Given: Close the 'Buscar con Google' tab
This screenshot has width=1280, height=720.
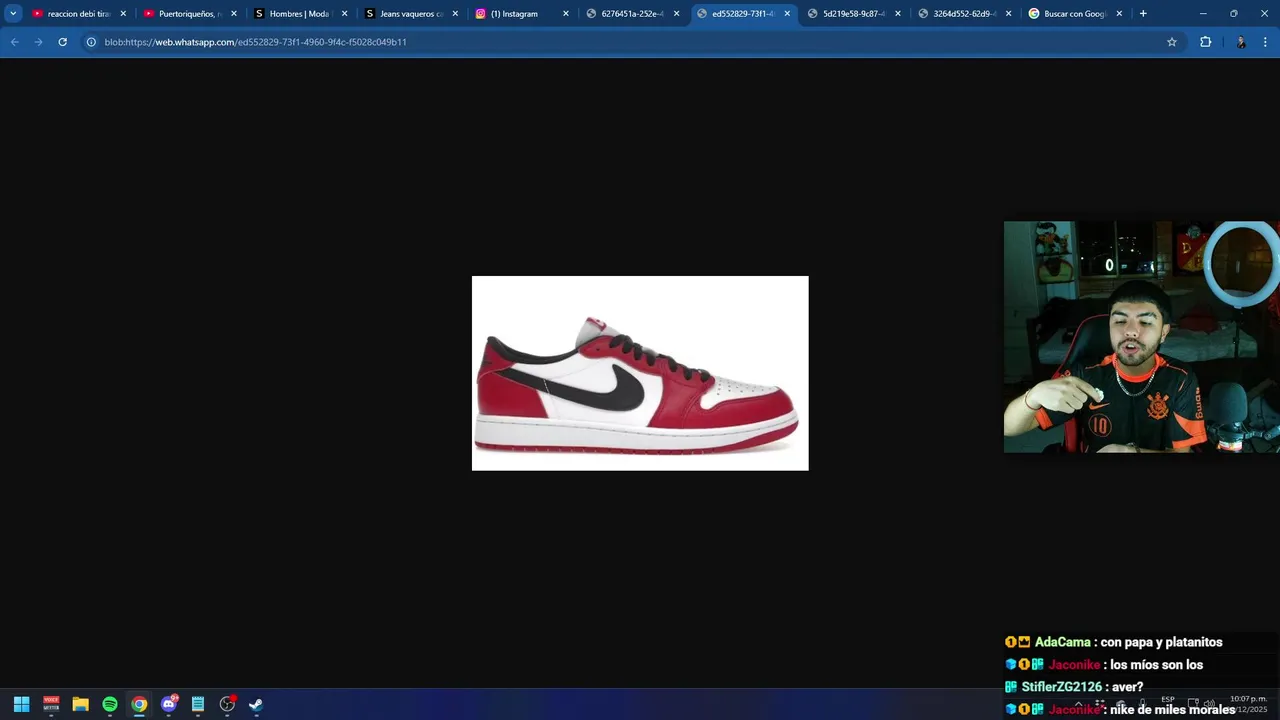Looking at the screenshot, I should coord(1119,14).
